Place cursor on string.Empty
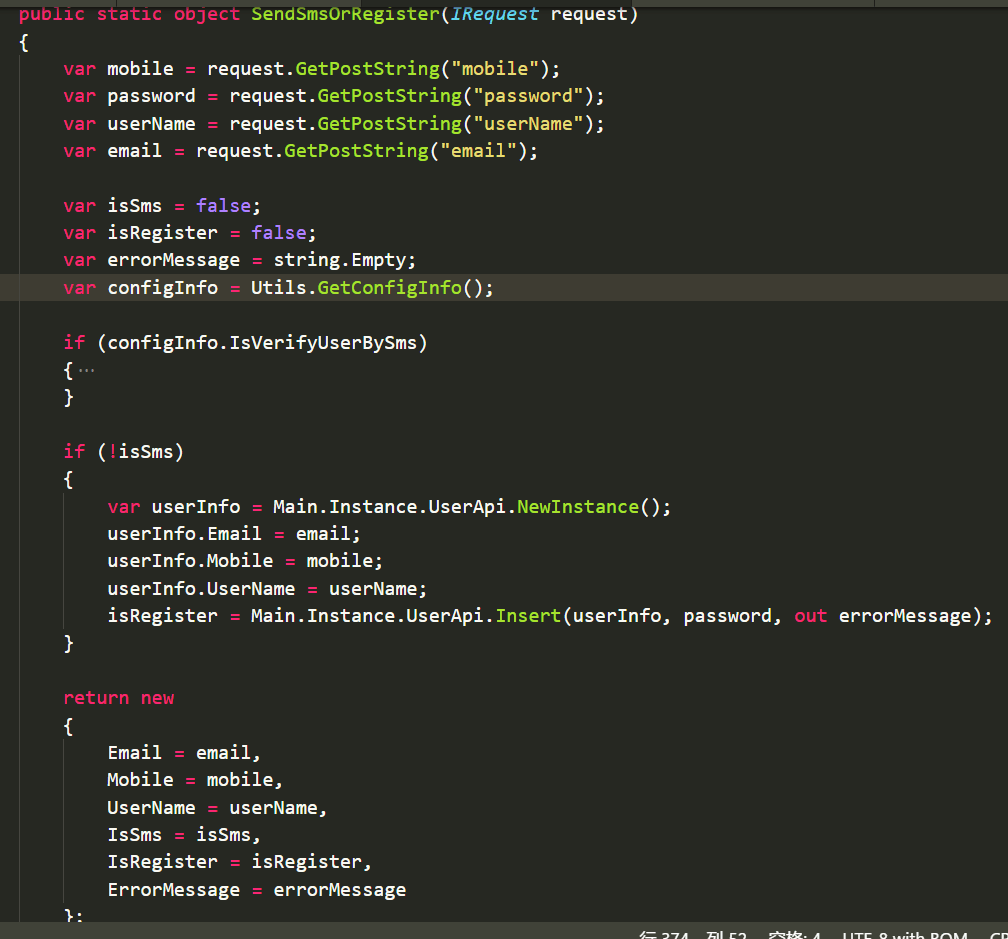1008x939 pixels. tap(339, 260)
